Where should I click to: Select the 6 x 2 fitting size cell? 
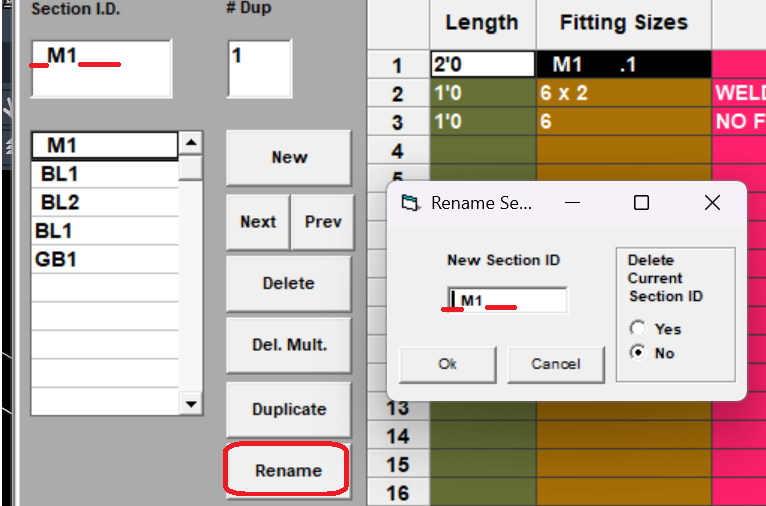point(624,94)
